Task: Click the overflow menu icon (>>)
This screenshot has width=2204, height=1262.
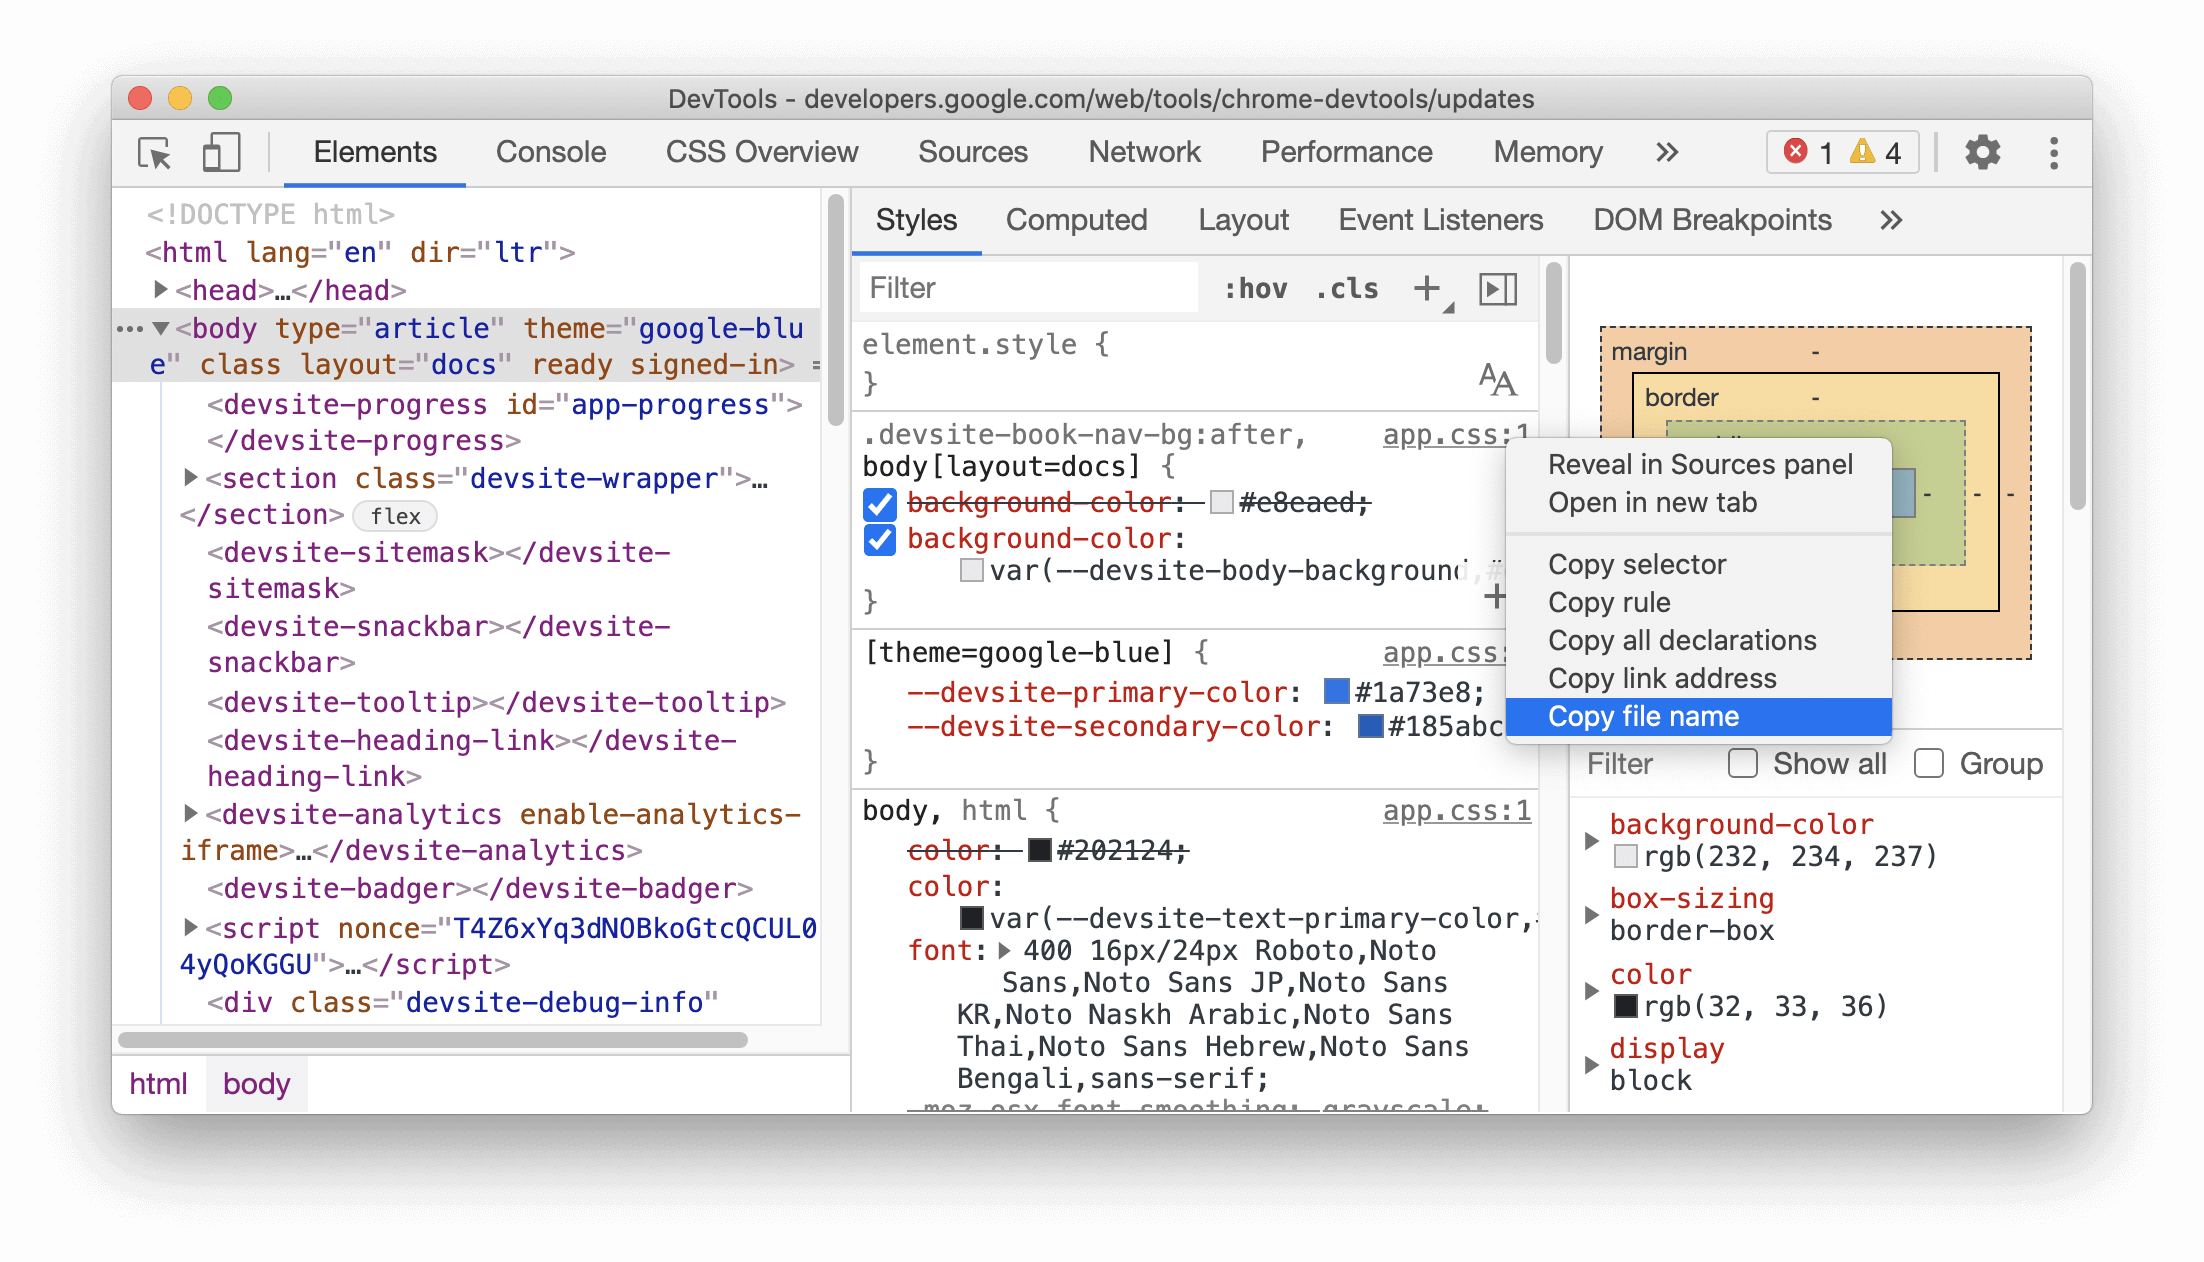Action: click(1667, 151)
